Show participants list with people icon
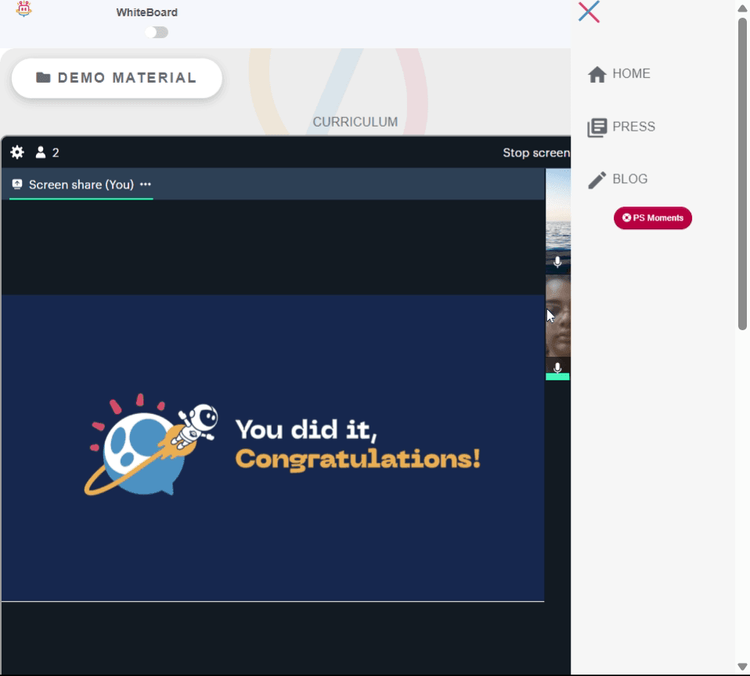Screen dimensions: 750x676 (x=47, y=152)
